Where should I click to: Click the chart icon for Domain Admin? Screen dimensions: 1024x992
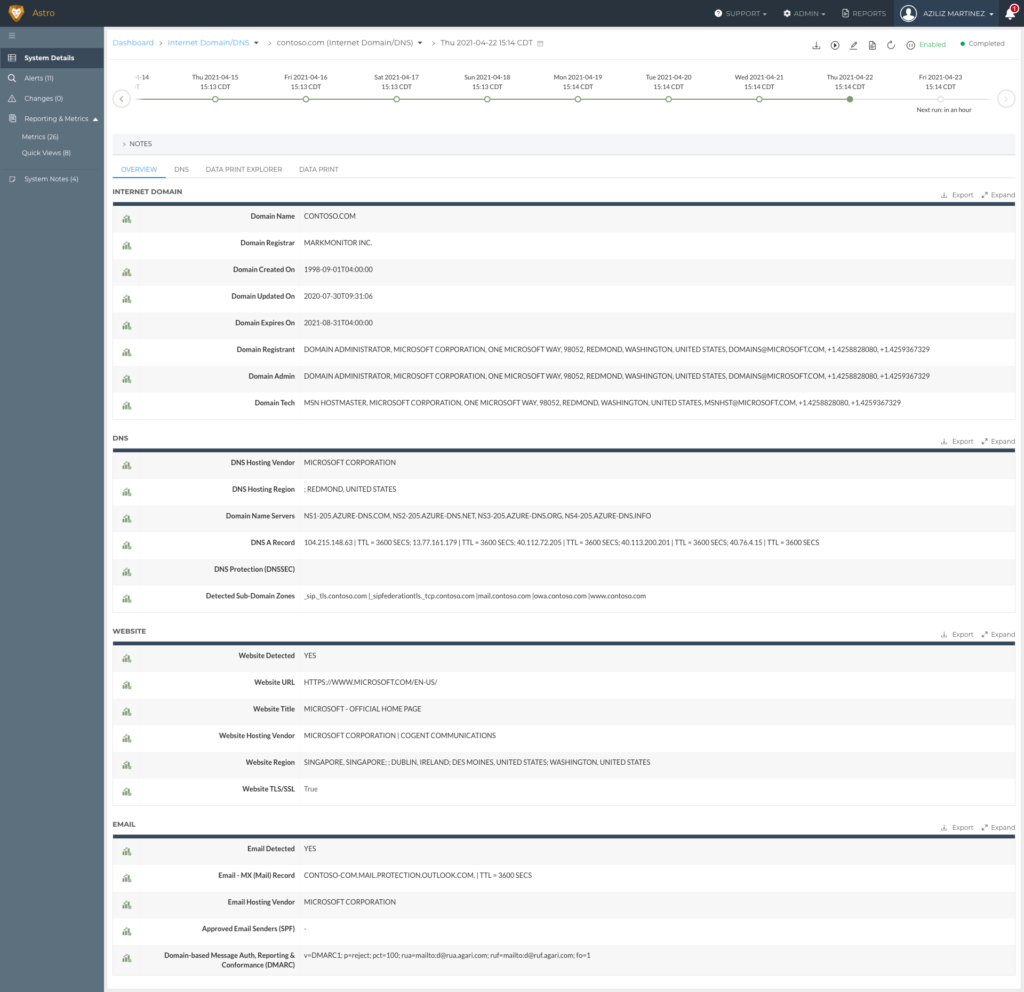click(127, 379)
